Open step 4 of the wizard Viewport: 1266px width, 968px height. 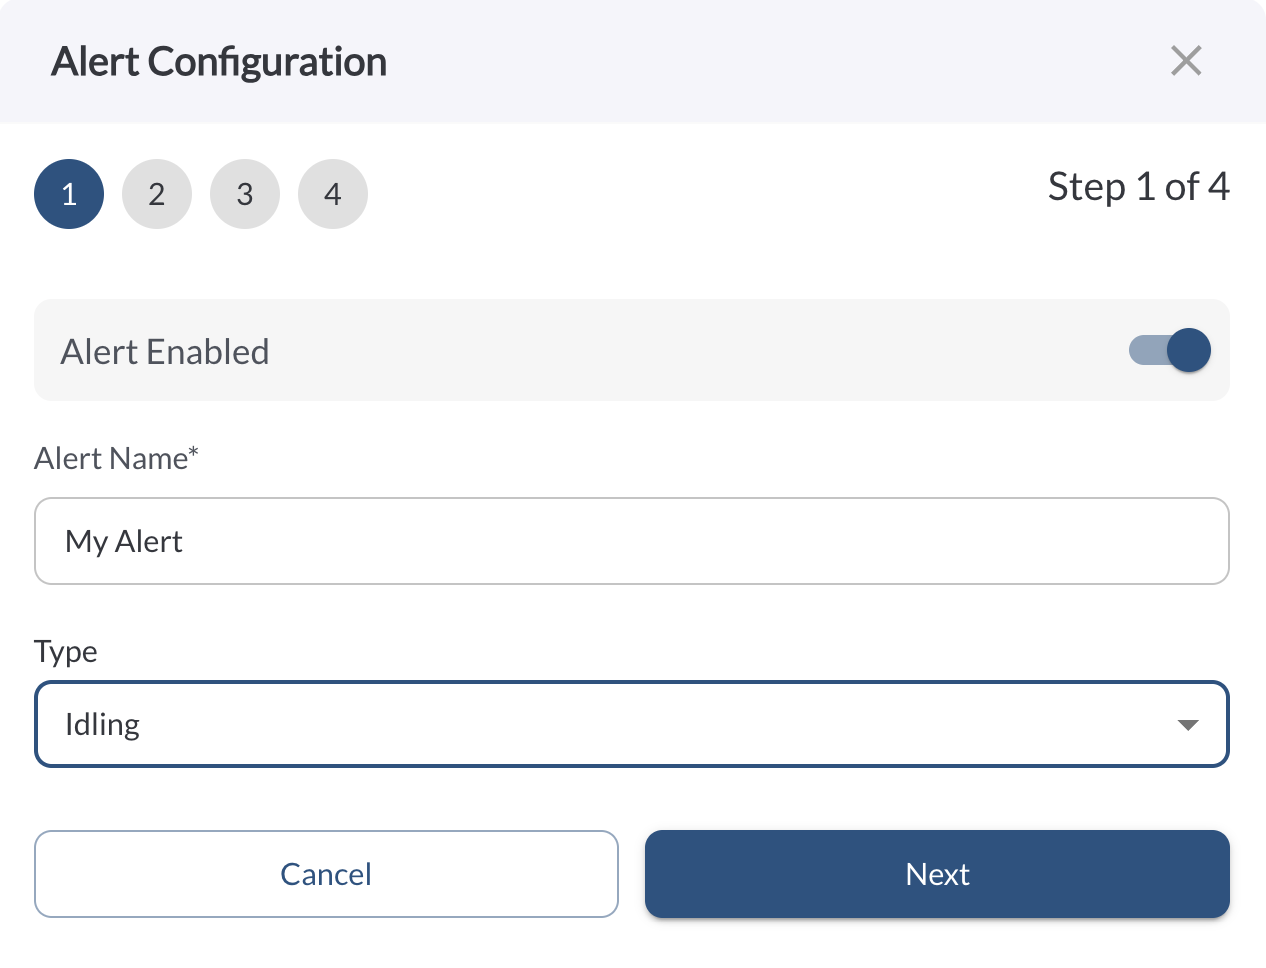pos(333,194)
